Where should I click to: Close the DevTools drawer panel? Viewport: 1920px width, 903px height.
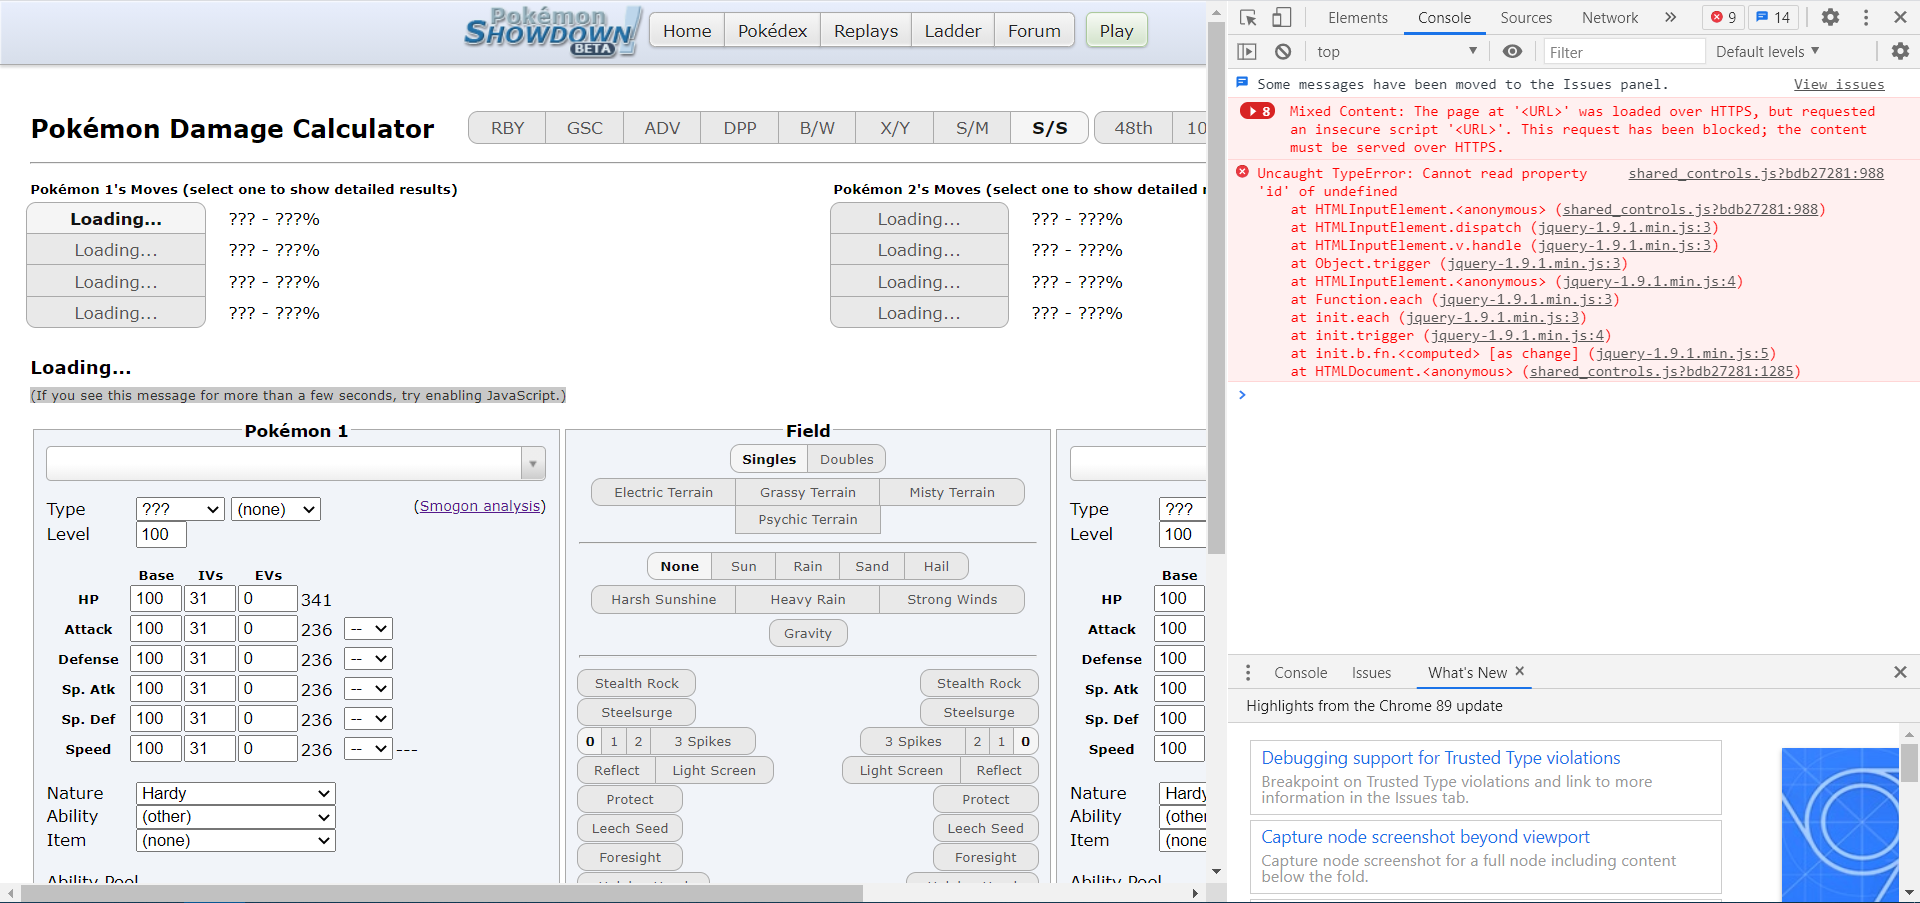1900,672
